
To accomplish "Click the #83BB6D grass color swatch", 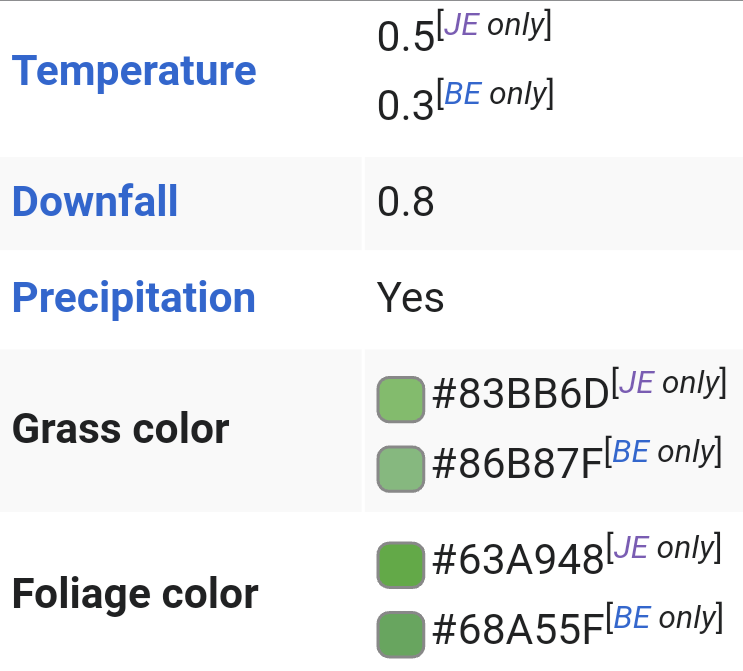I will [401, 399].
